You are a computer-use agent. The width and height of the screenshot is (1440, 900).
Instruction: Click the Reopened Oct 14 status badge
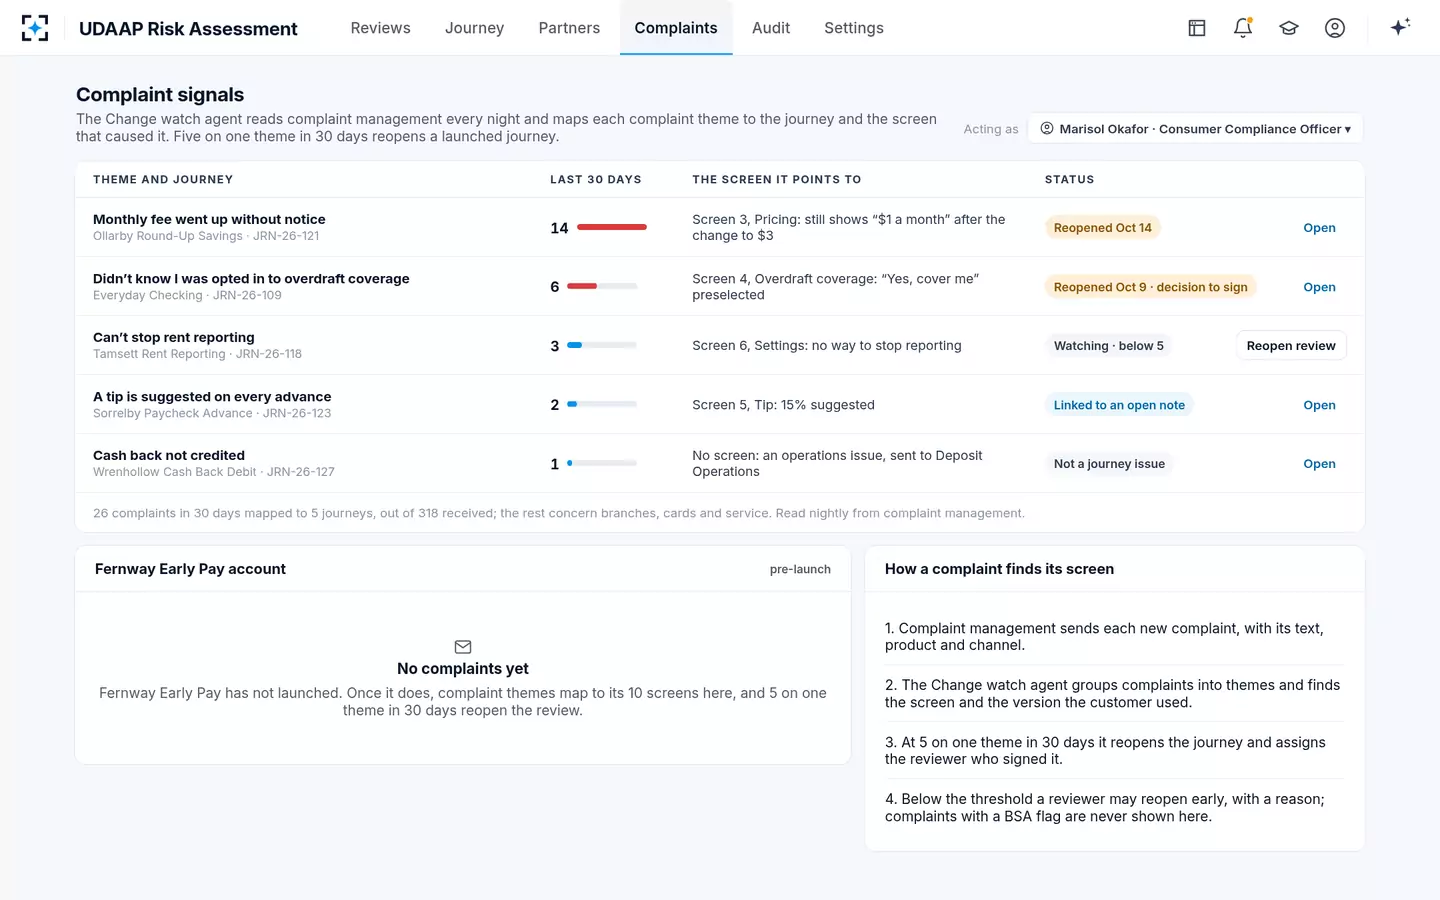(1102, 228)
